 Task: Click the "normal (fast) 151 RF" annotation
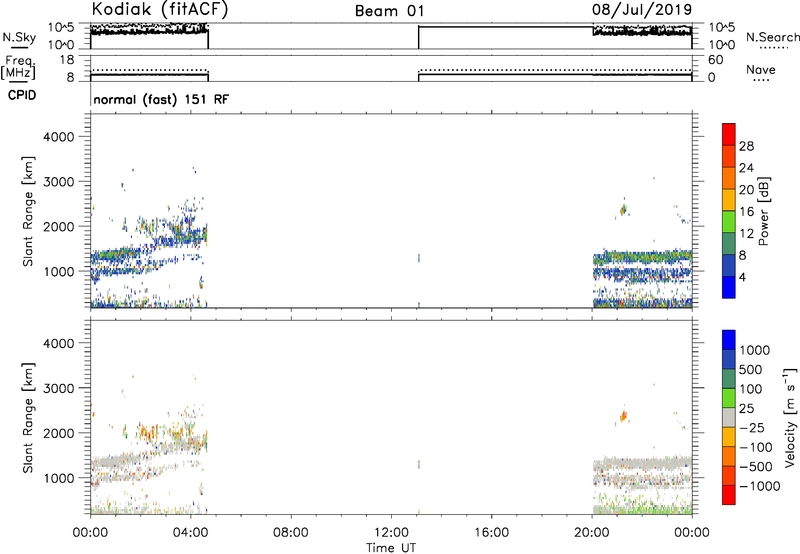(x=161, y=99)
